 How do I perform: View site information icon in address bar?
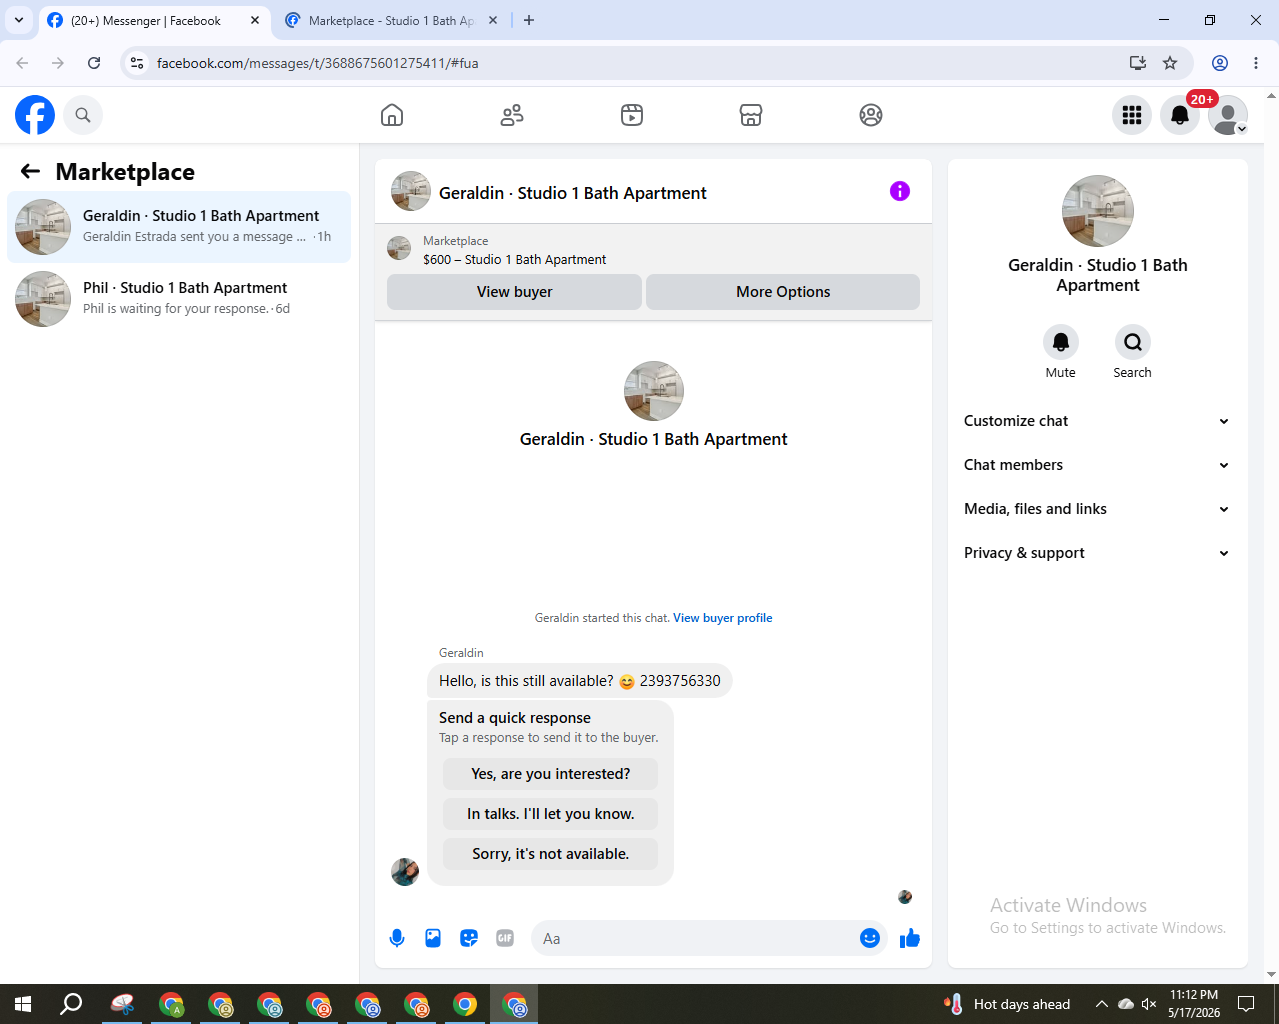tap(137, 63)
